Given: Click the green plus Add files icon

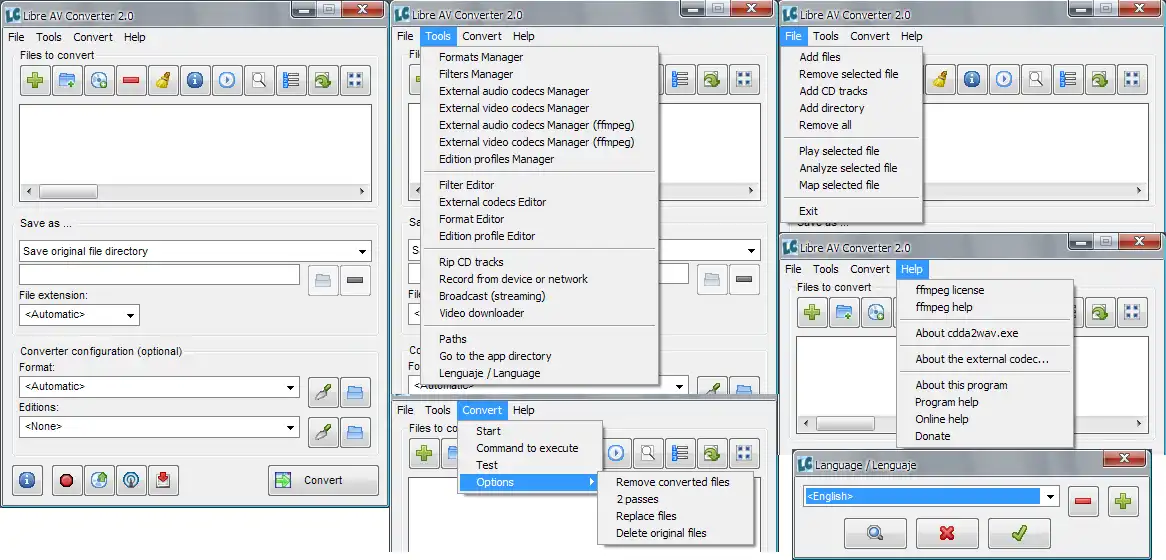Looking at the screenshot, I should [35, 80].
